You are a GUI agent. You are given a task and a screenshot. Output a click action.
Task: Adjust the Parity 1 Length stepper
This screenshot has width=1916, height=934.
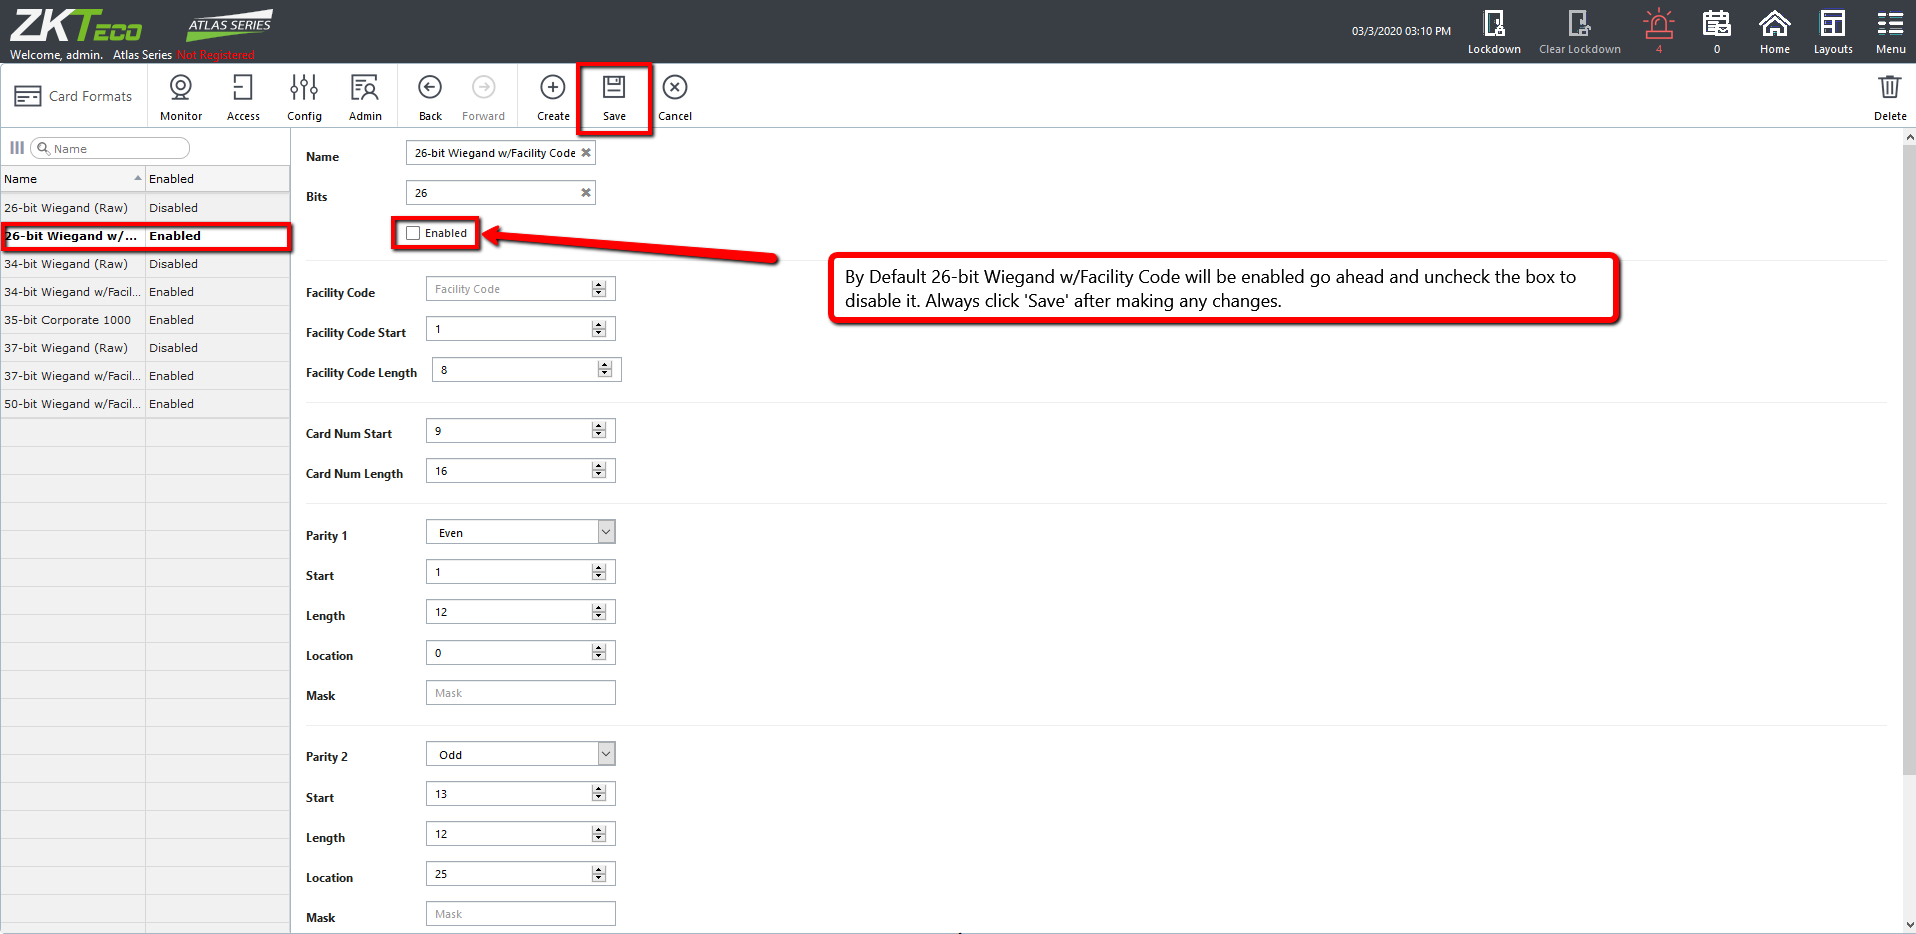point(599,612)
